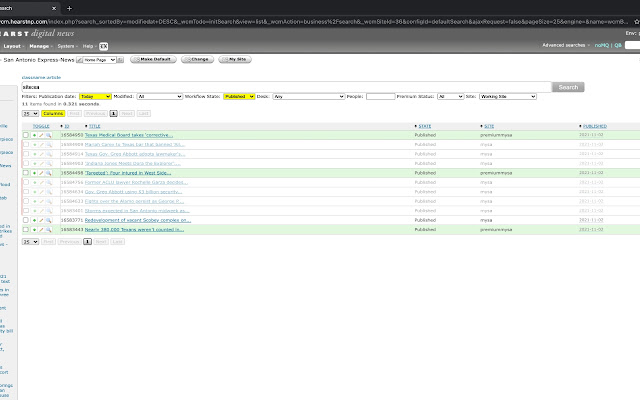Open the Premium Status dropdown
Viewport: 640px width, 400px height.
tap(451, 97)
